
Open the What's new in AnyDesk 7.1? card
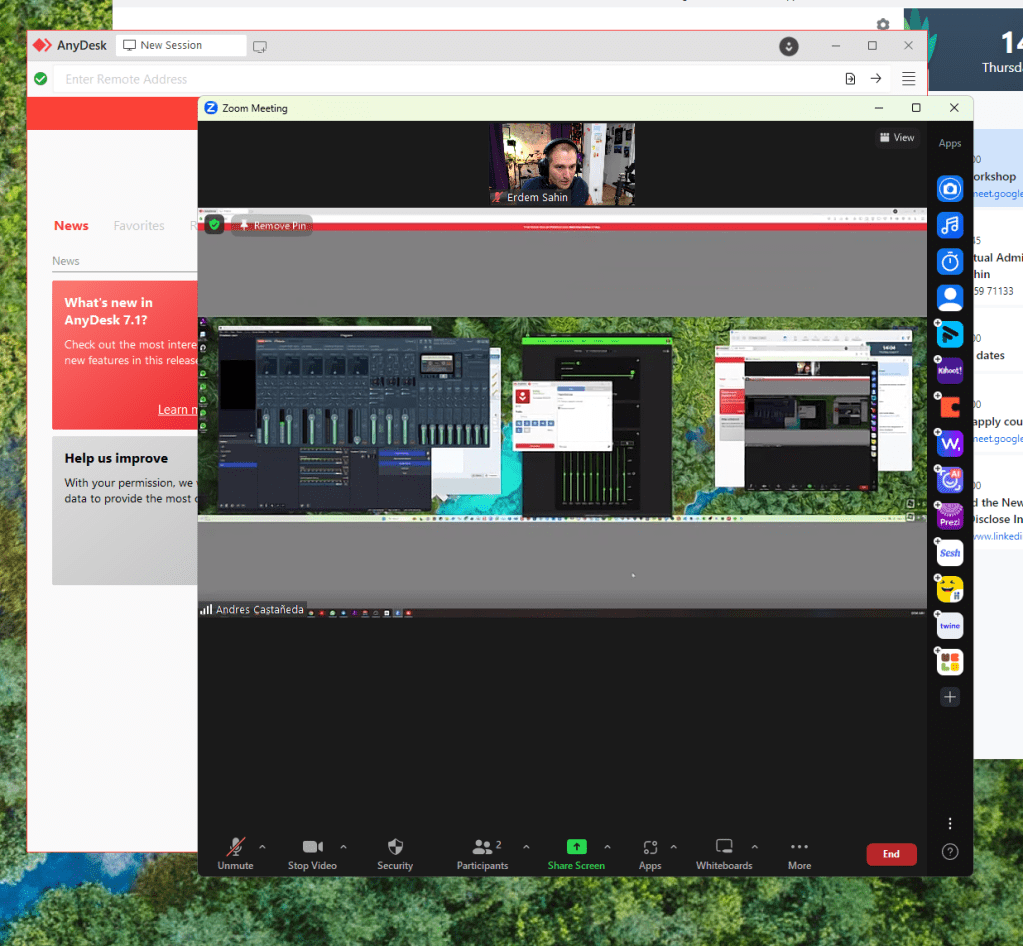tap(125, 355)
